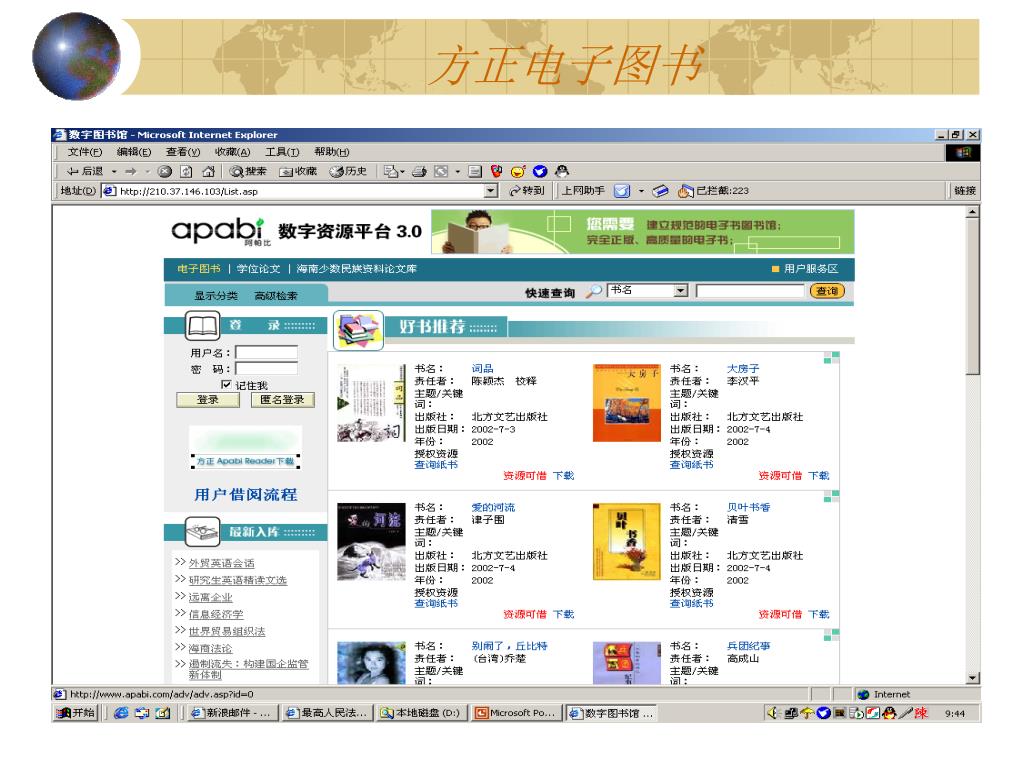Click the blue round bird toolbar icon
1024x768 pixels.
point(540,171)
